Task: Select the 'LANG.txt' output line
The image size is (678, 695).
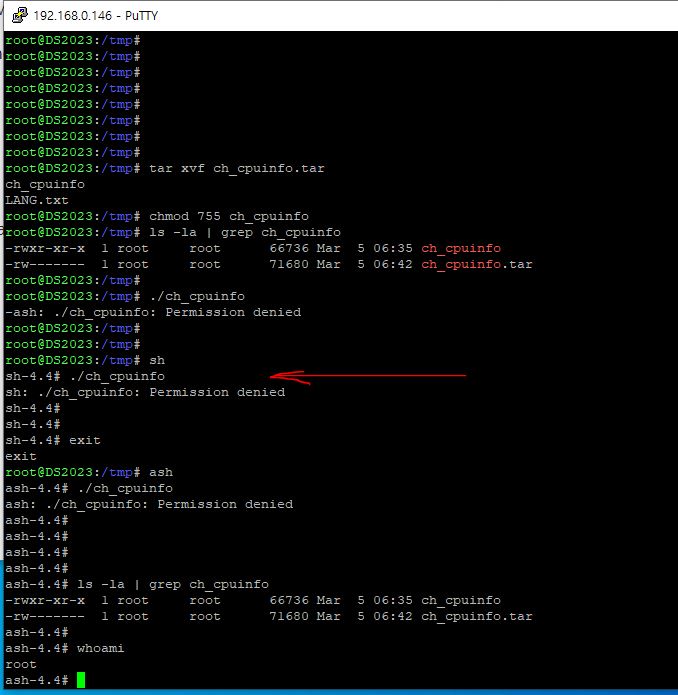Action: tap(37, 200)
